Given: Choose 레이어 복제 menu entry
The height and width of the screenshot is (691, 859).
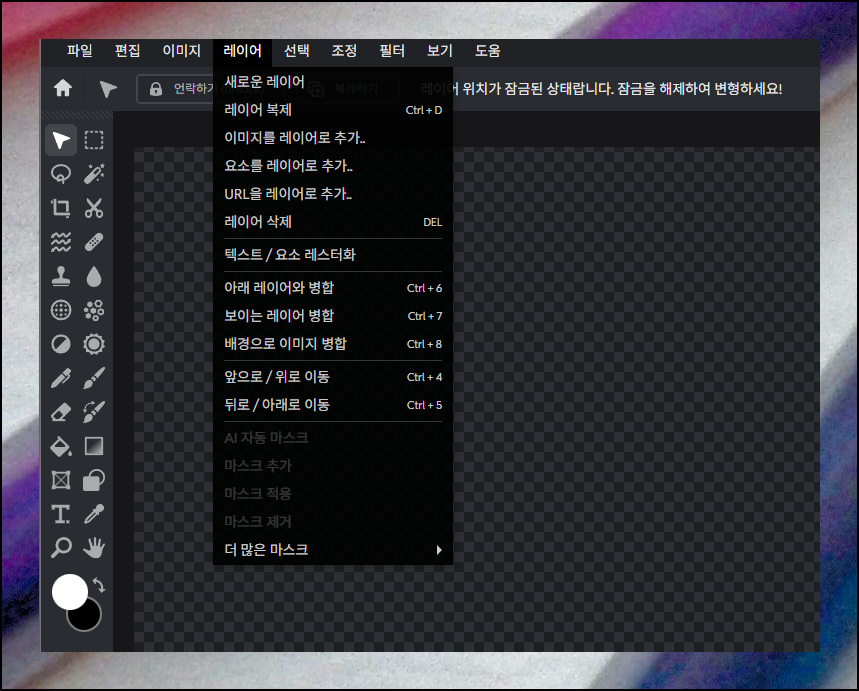Looking at the screenshot, I should click(x=333, y=110).
